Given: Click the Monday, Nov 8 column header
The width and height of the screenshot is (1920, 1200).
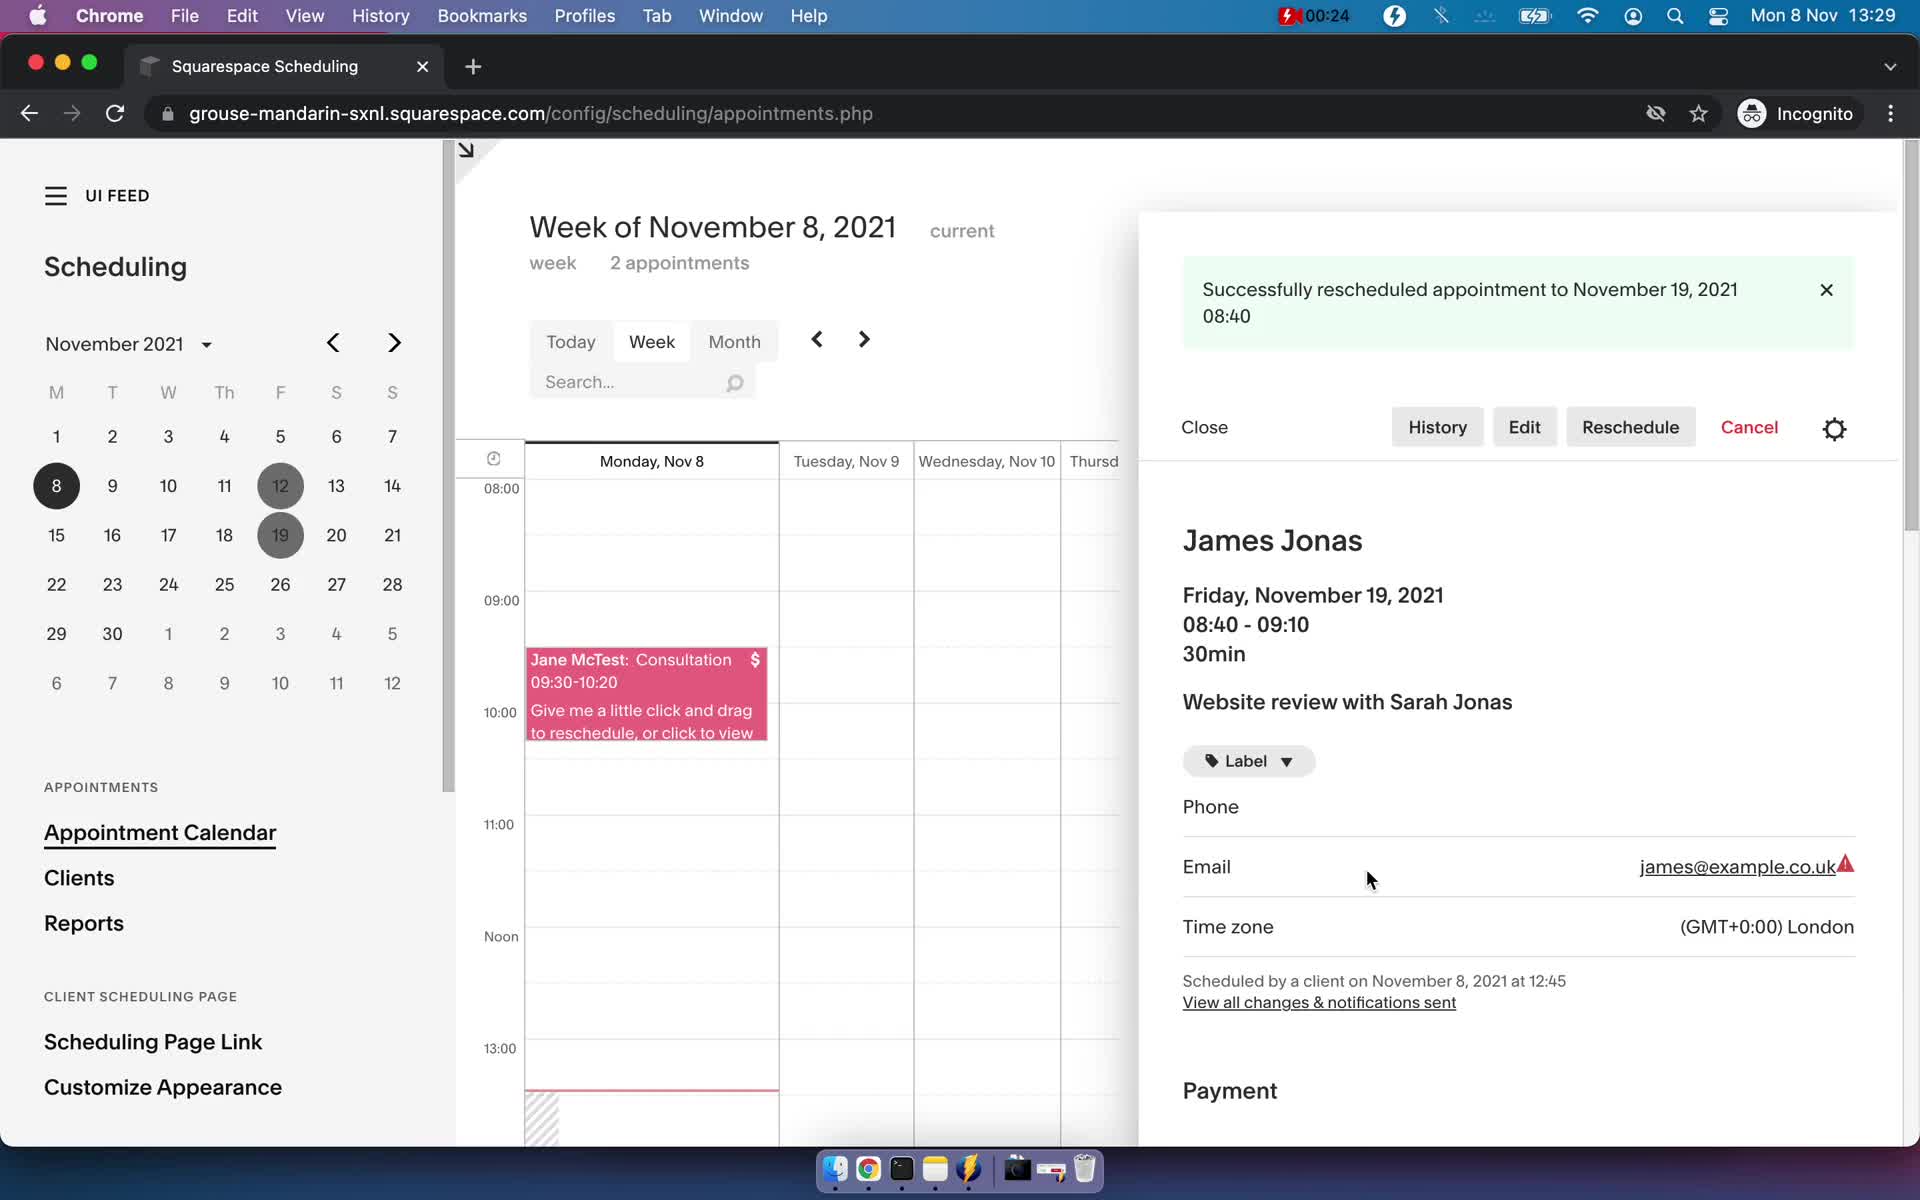Looking at the screenshot, I should pyautogui.click(x=652, y=461).
